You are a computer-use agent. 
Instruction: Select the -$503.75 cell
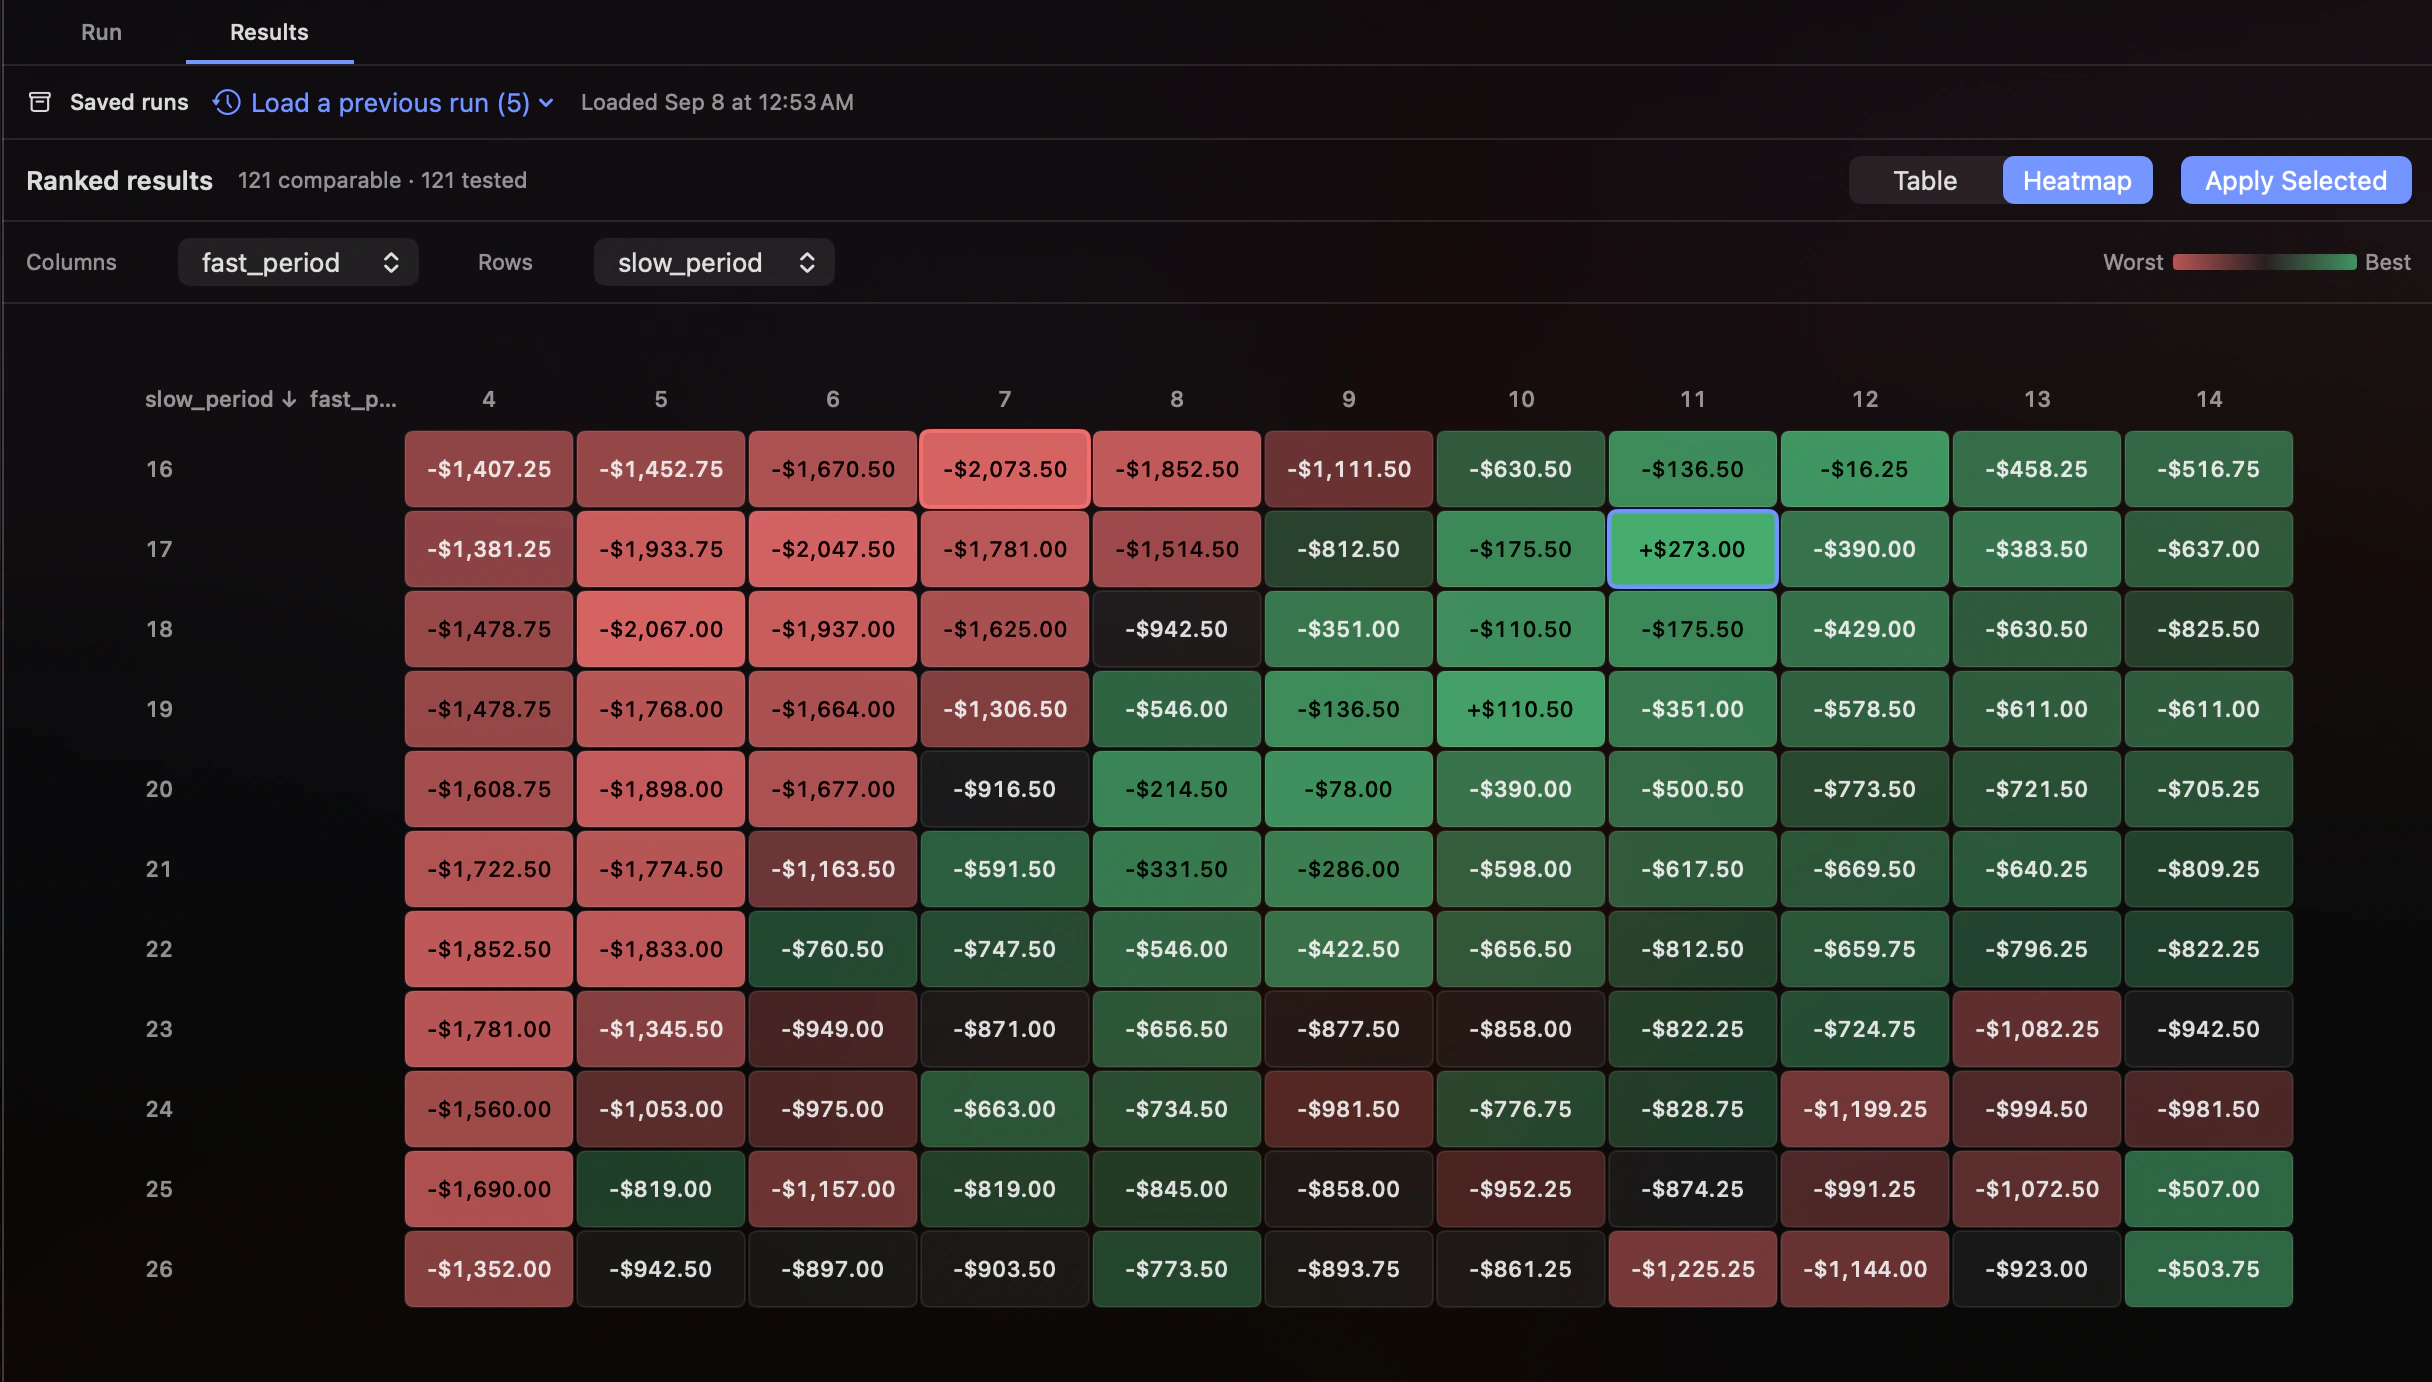coord(2208,1269)
